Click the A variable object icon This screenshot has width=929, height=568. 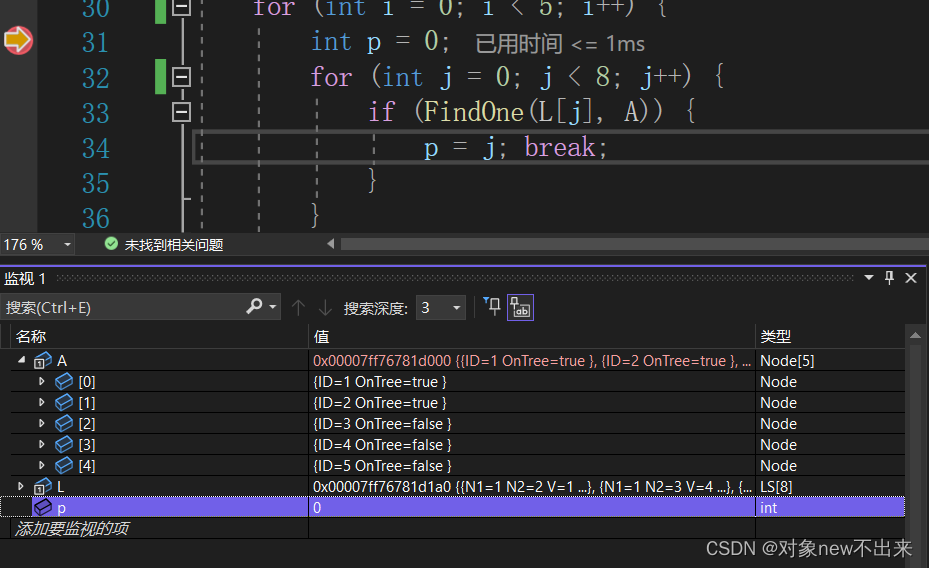coord(43,360)
